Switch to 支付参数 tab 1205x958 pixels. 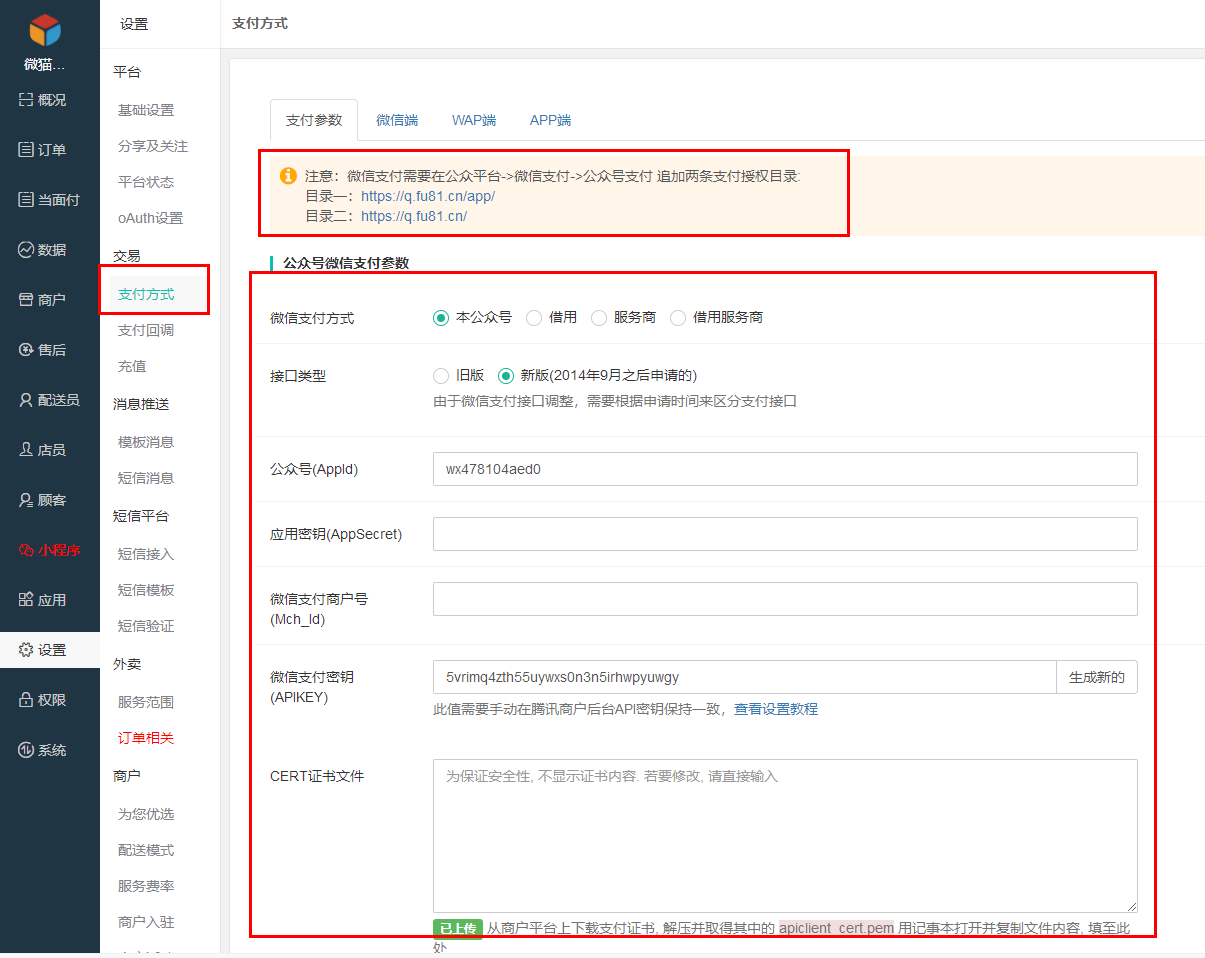tap(314, 120)
